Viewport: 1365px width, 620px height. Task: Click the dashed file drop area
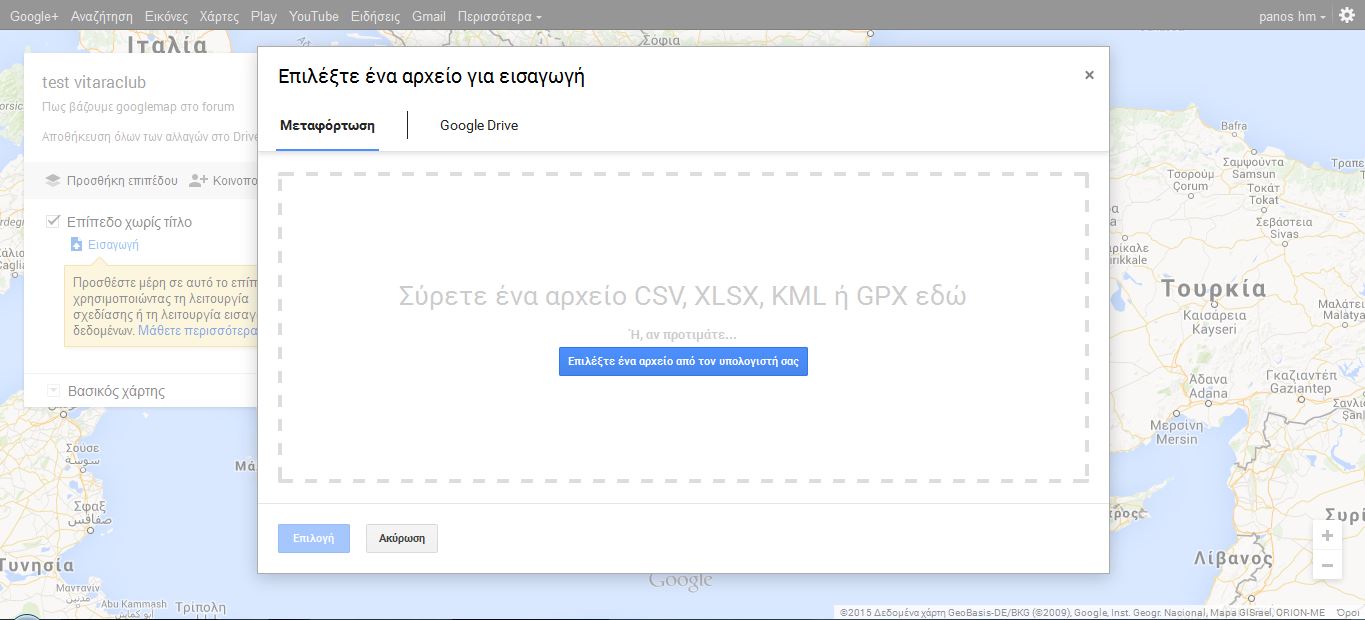coord(683,327)
